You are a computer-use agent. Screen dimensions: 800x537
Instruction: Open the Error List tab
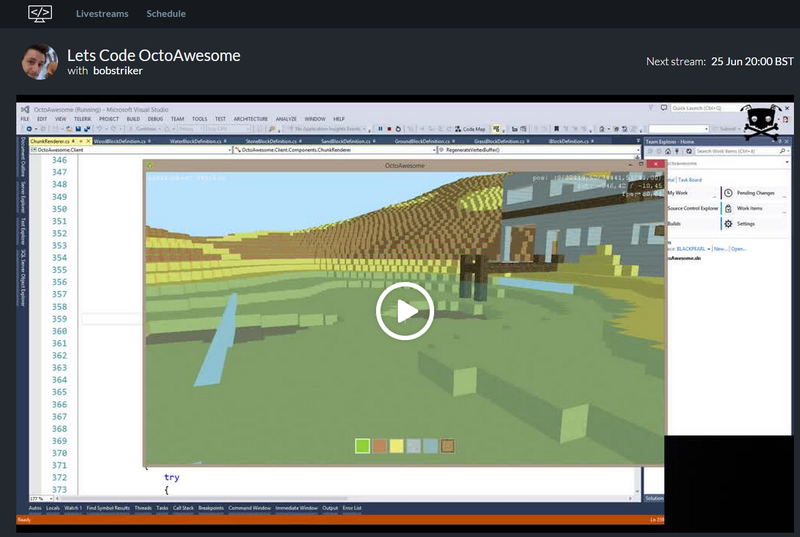pyautogui.click(x=352, y=508)
